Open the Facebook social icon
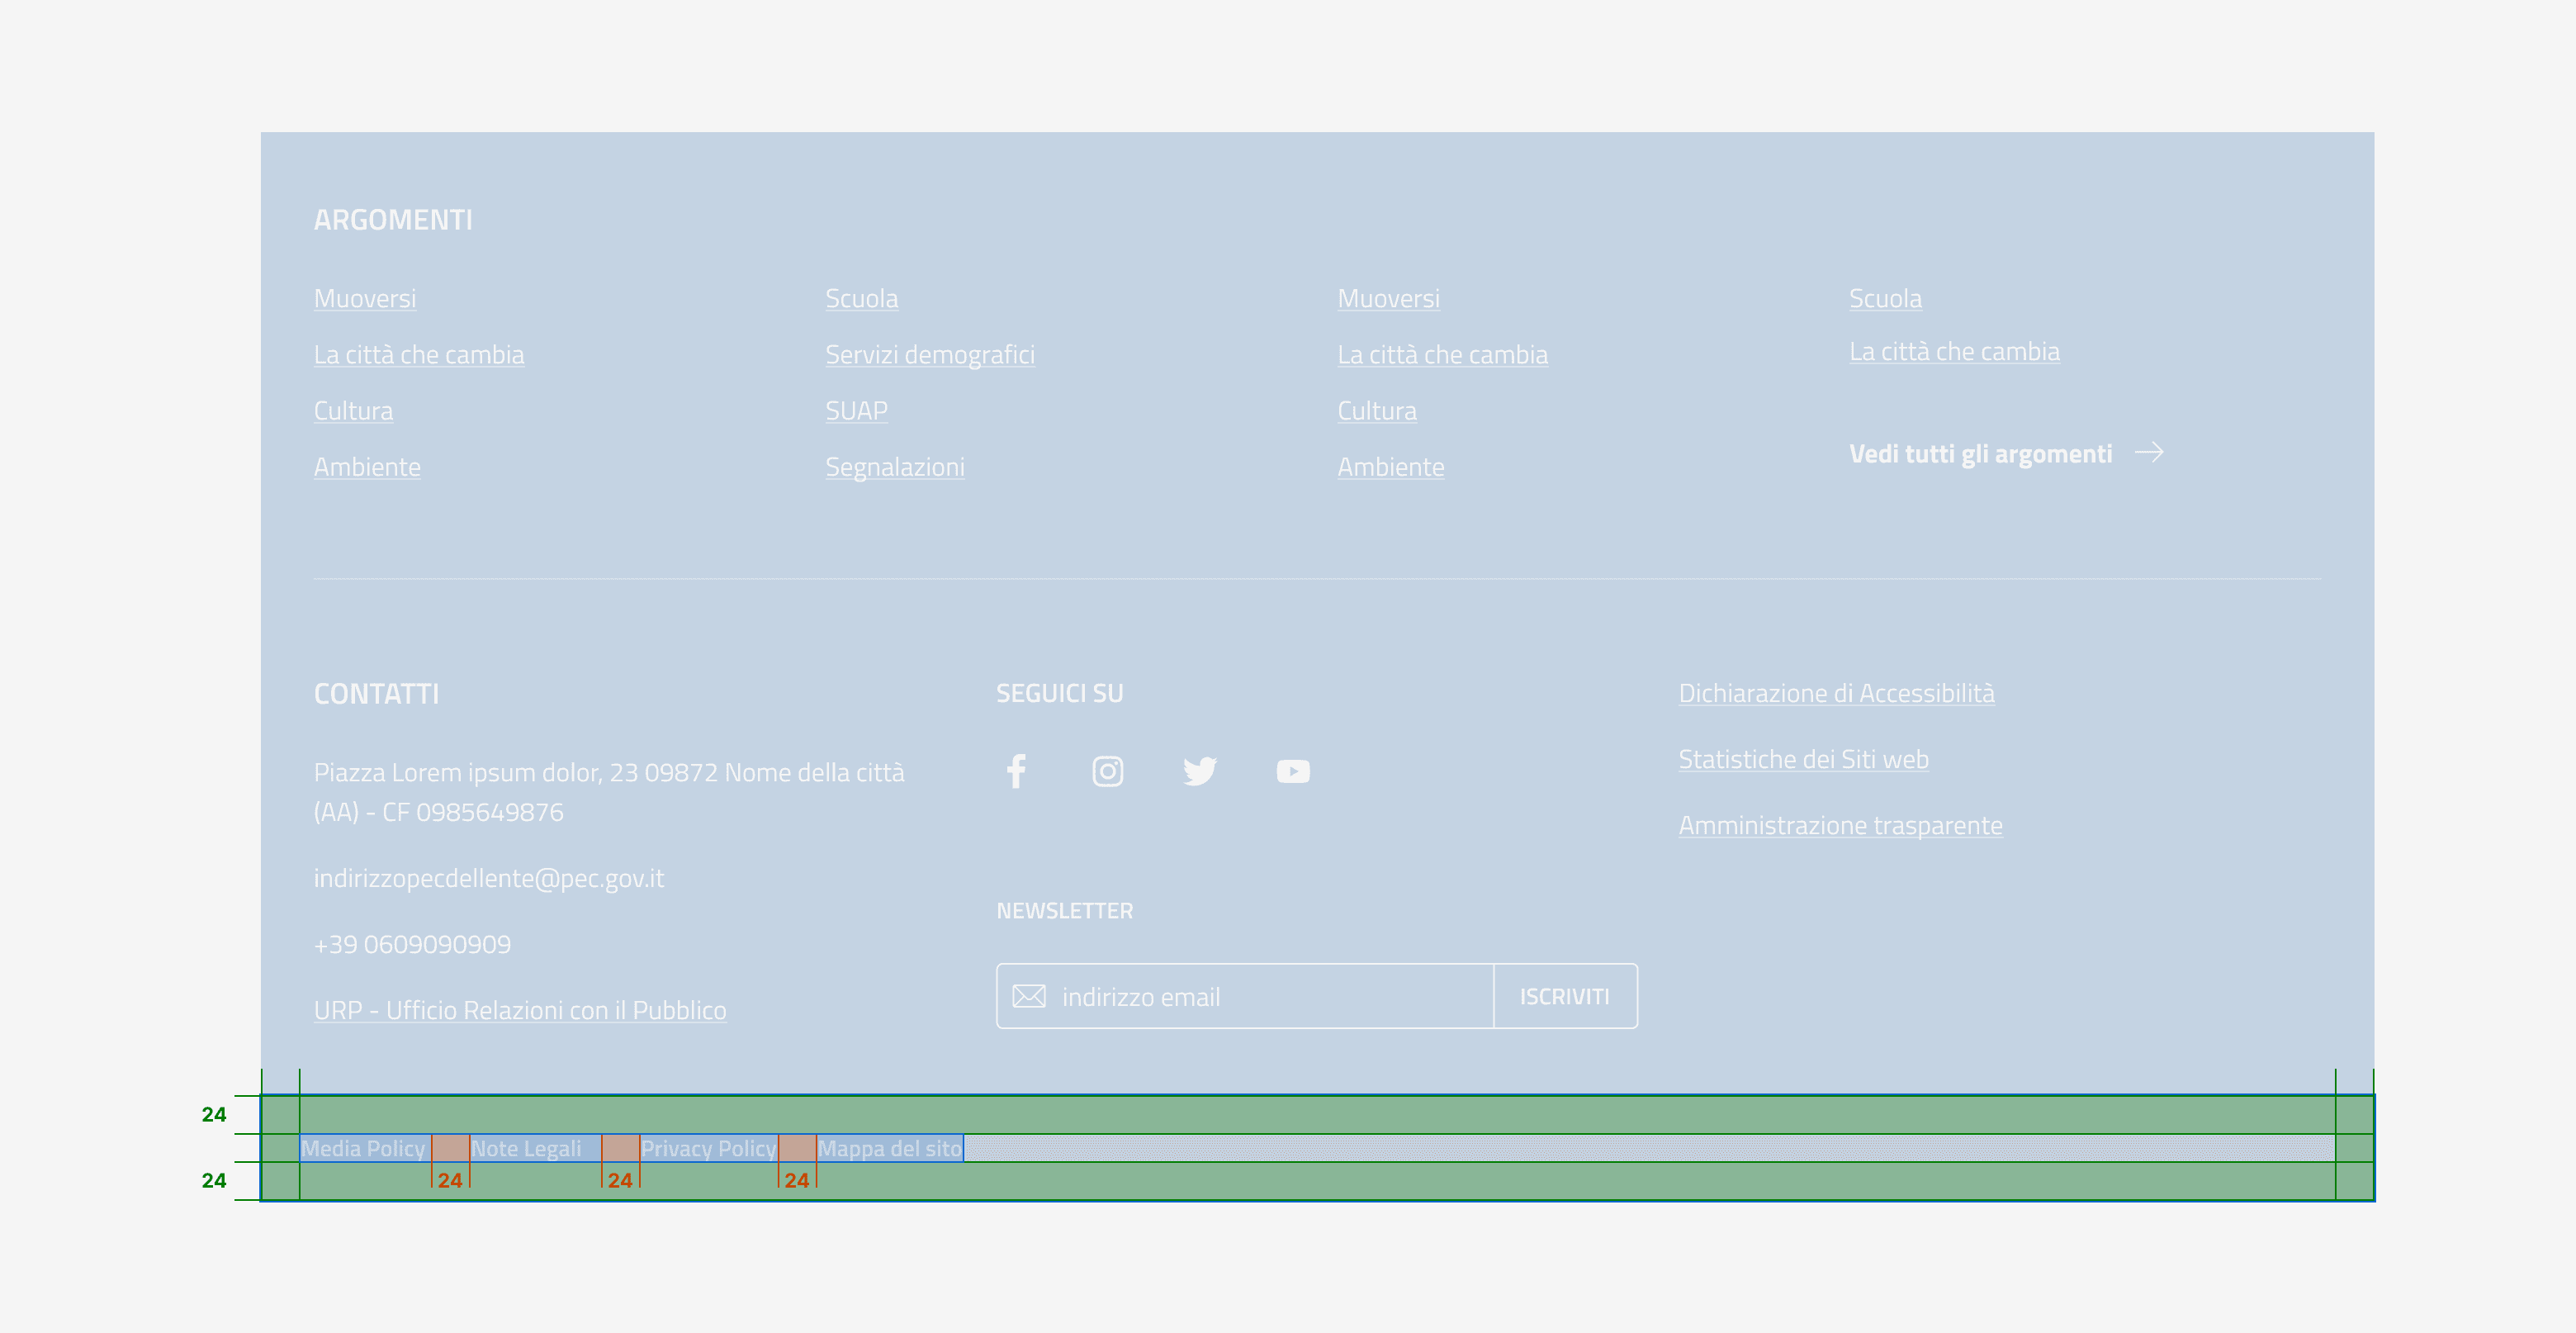 [x=1016, y=771]
